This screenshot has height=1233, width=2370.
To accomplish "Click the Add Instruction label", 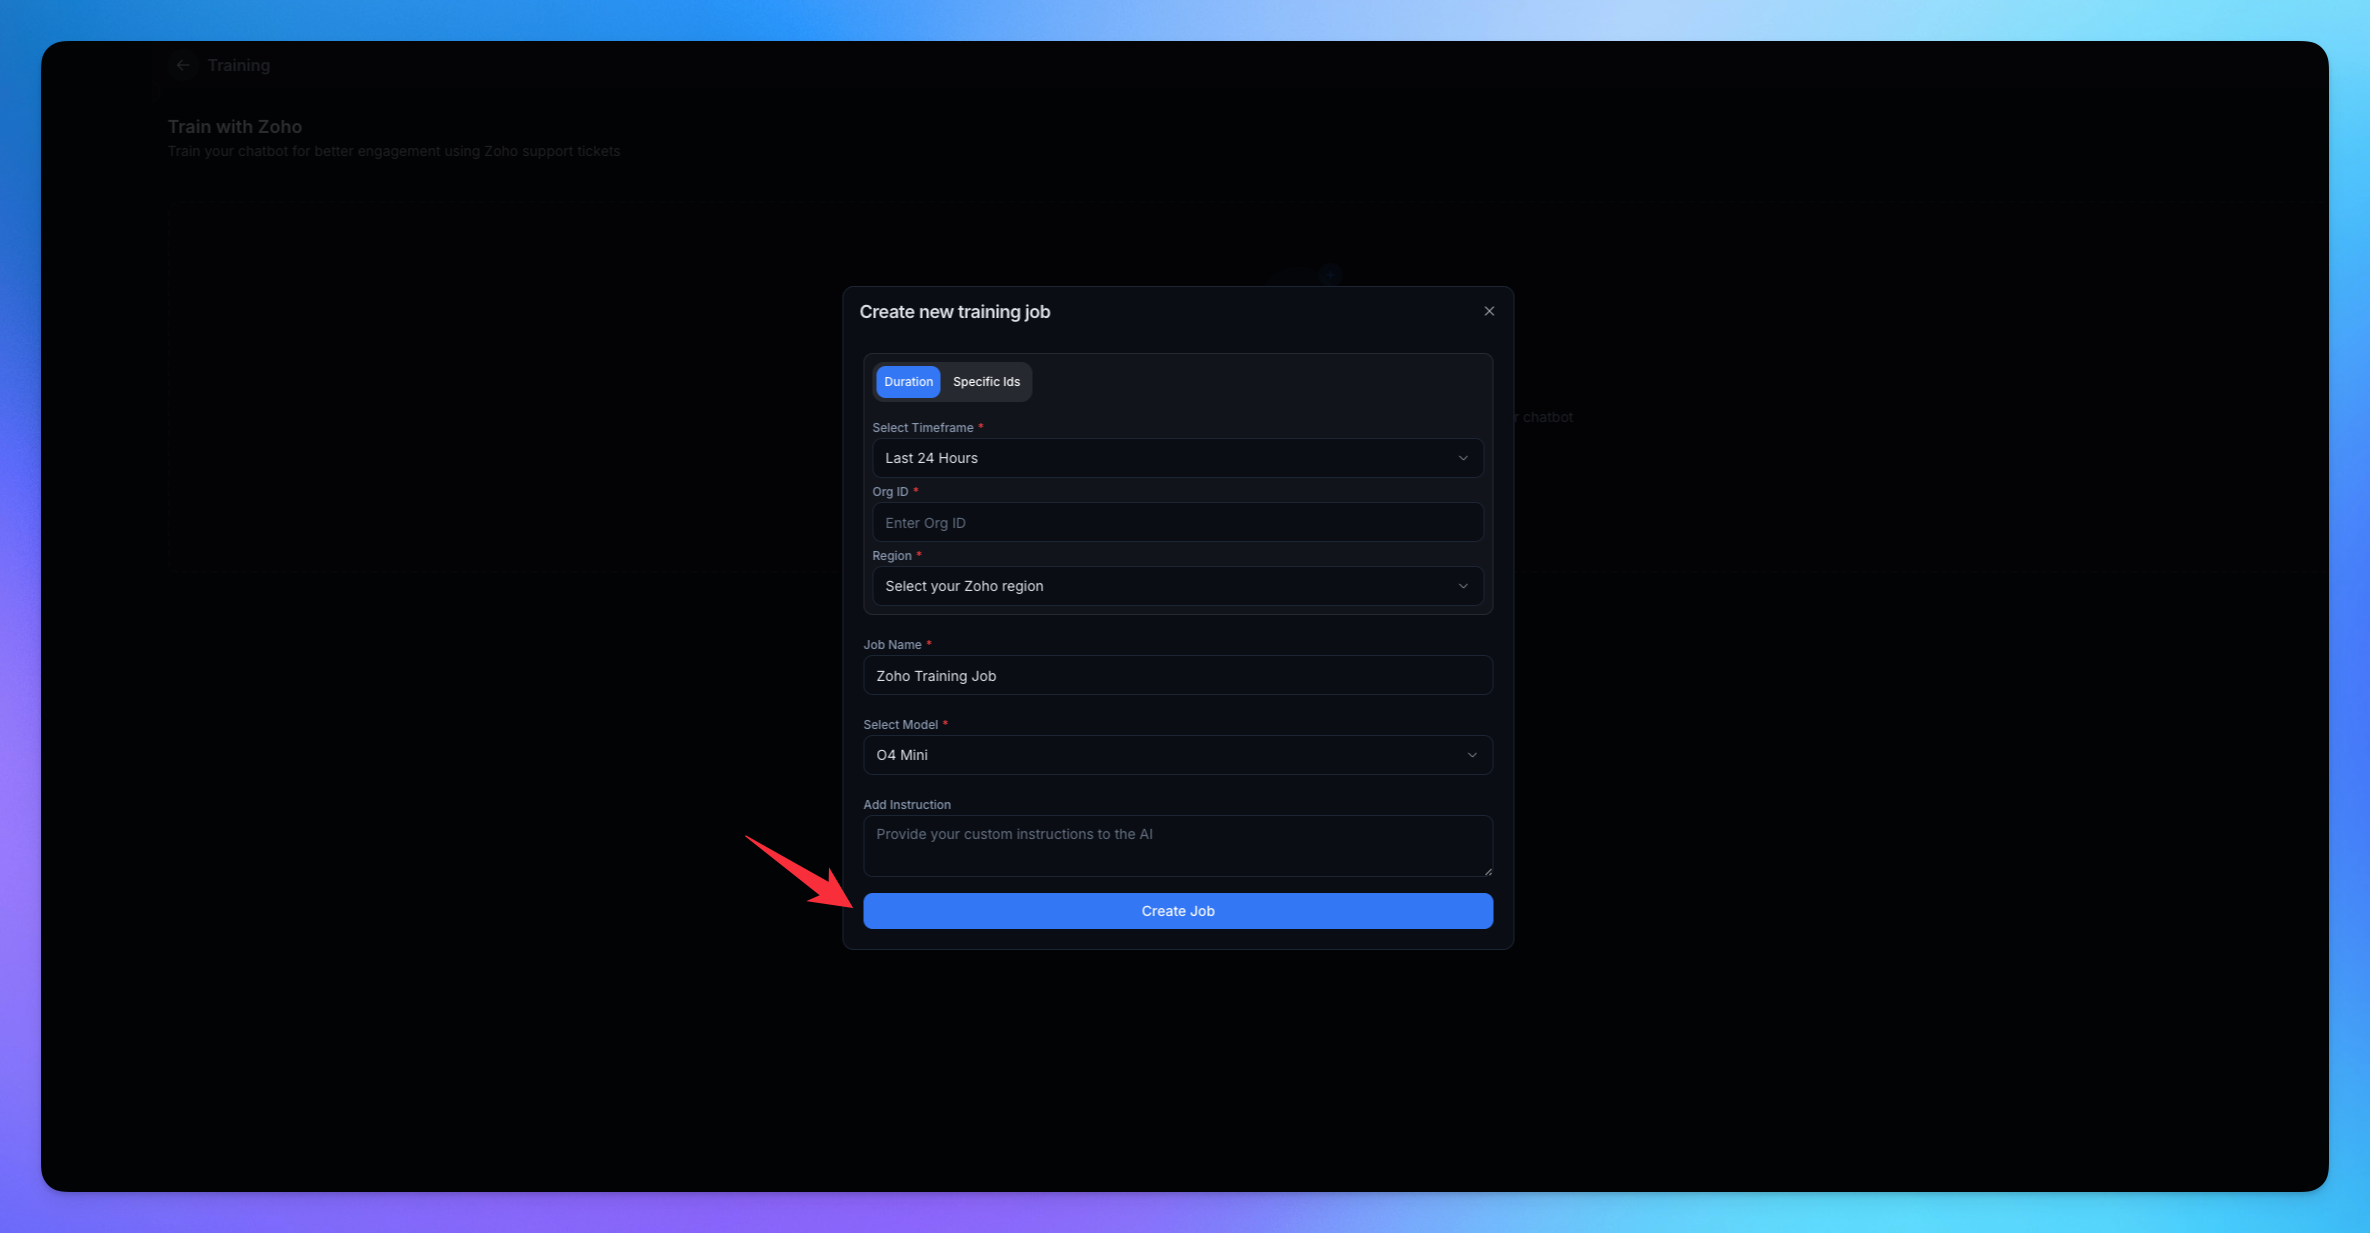I will tap(907, 805).
